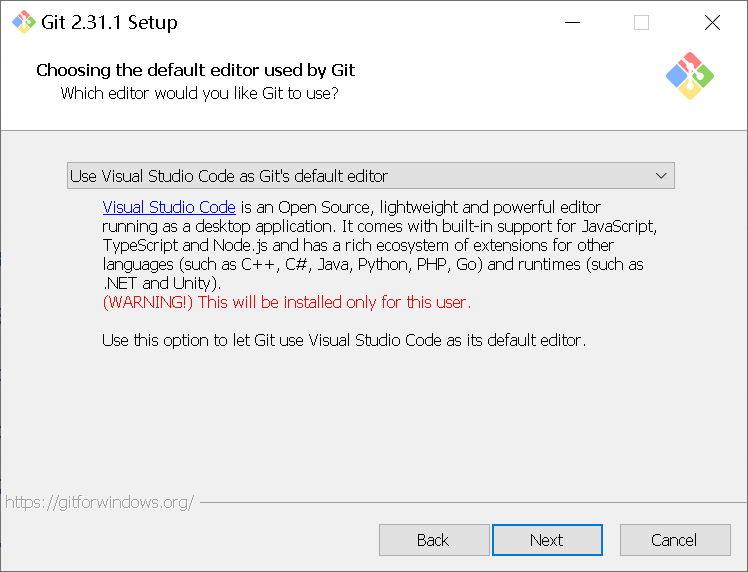Go Back to the previous setup page

434,540
